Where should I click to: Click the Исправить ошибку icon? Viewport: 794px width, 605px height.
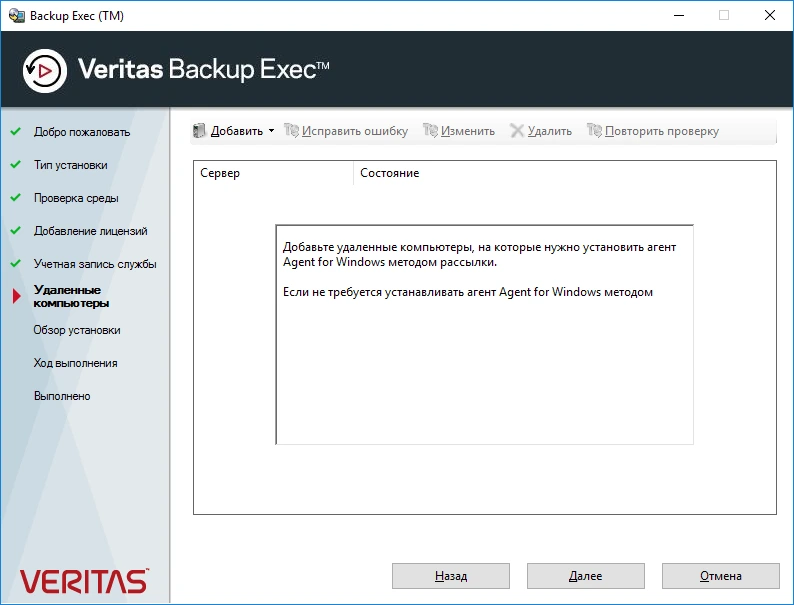pos(291,131)
